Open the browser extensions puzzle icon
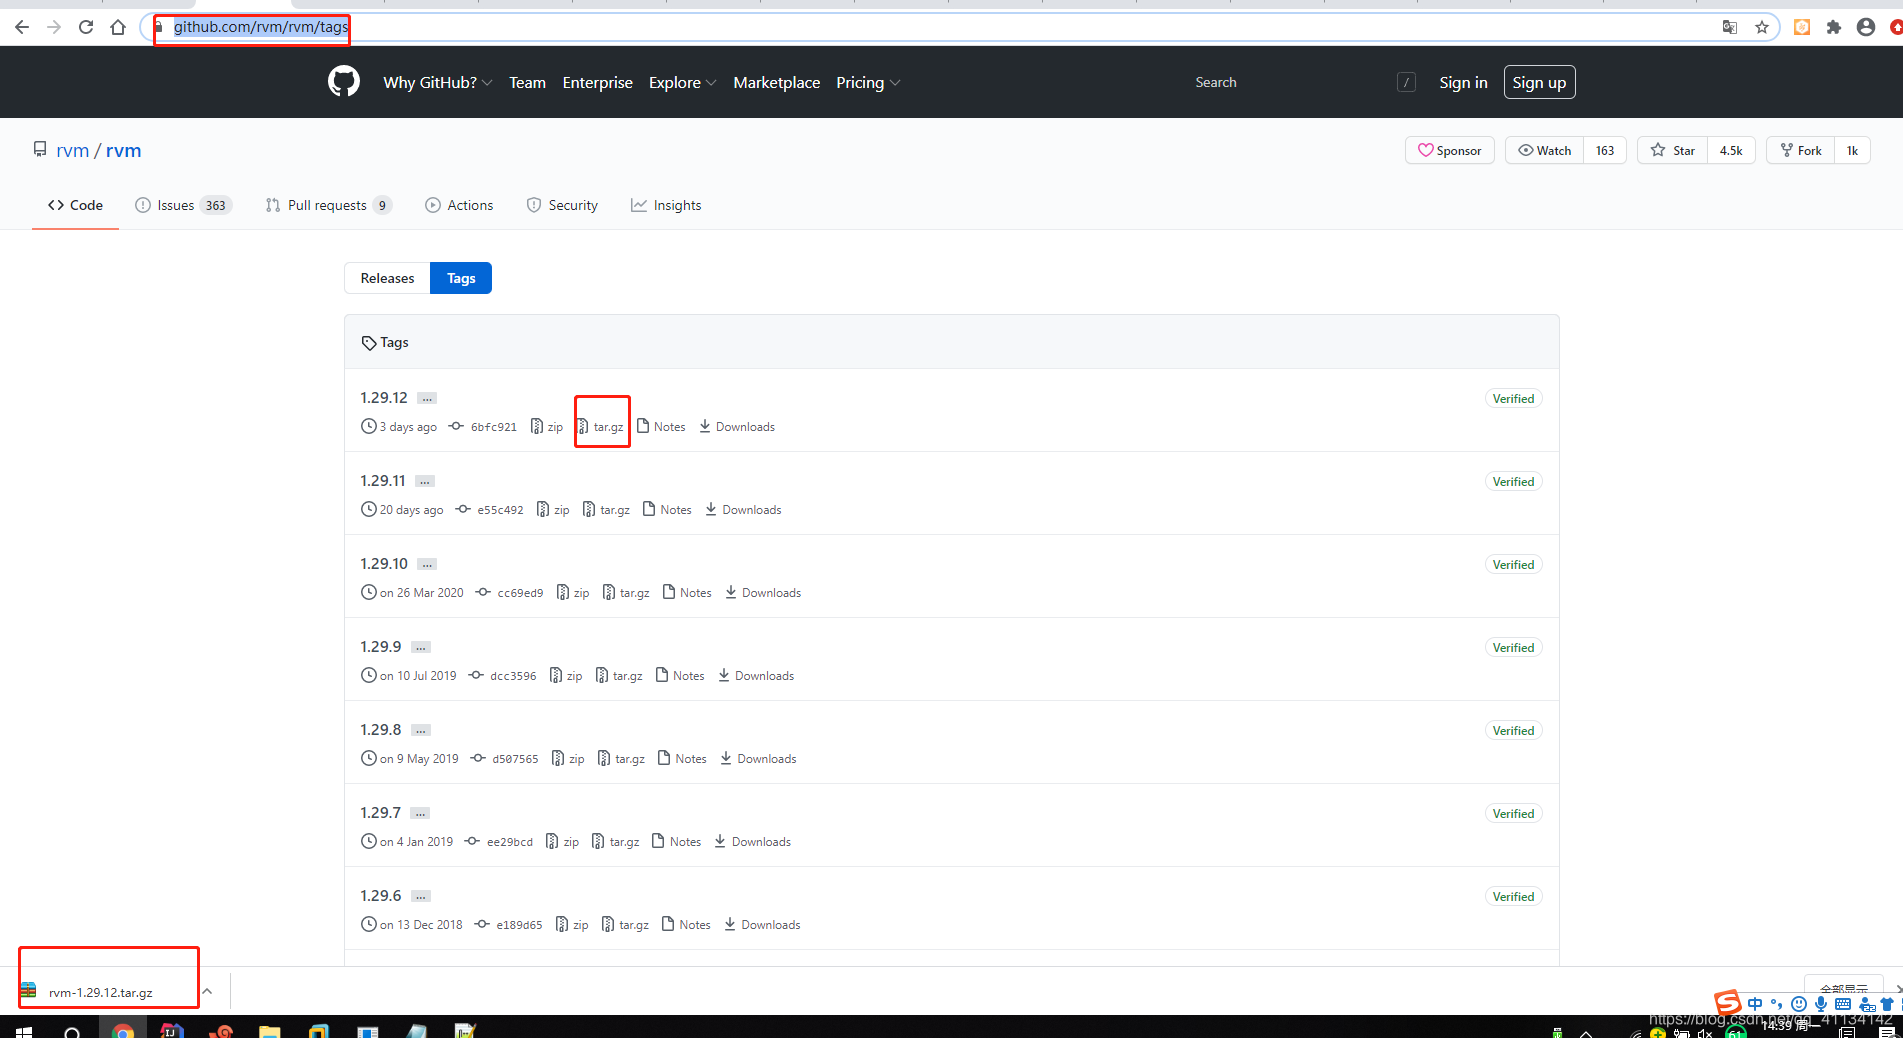 pyautogui.click(x=1833, y=27)
